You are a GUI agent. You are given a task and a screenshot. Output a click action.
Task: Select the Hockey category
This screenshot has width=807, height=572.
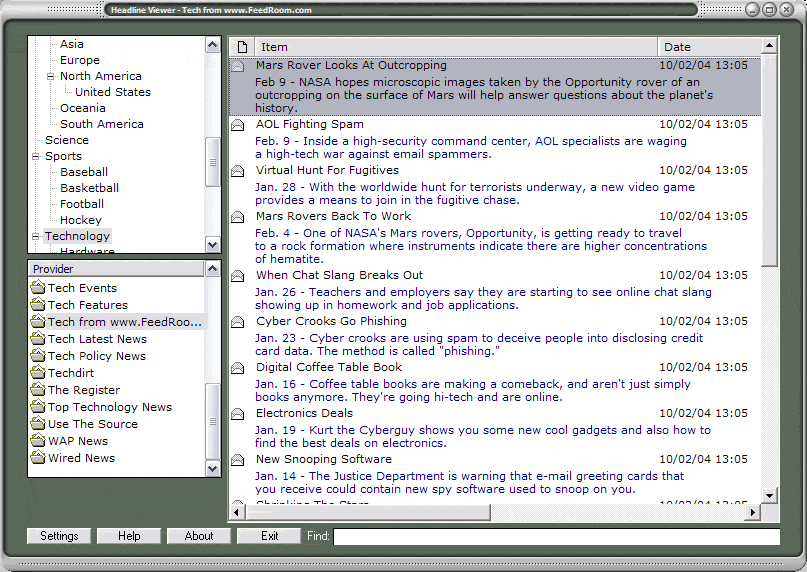(81, 220)
